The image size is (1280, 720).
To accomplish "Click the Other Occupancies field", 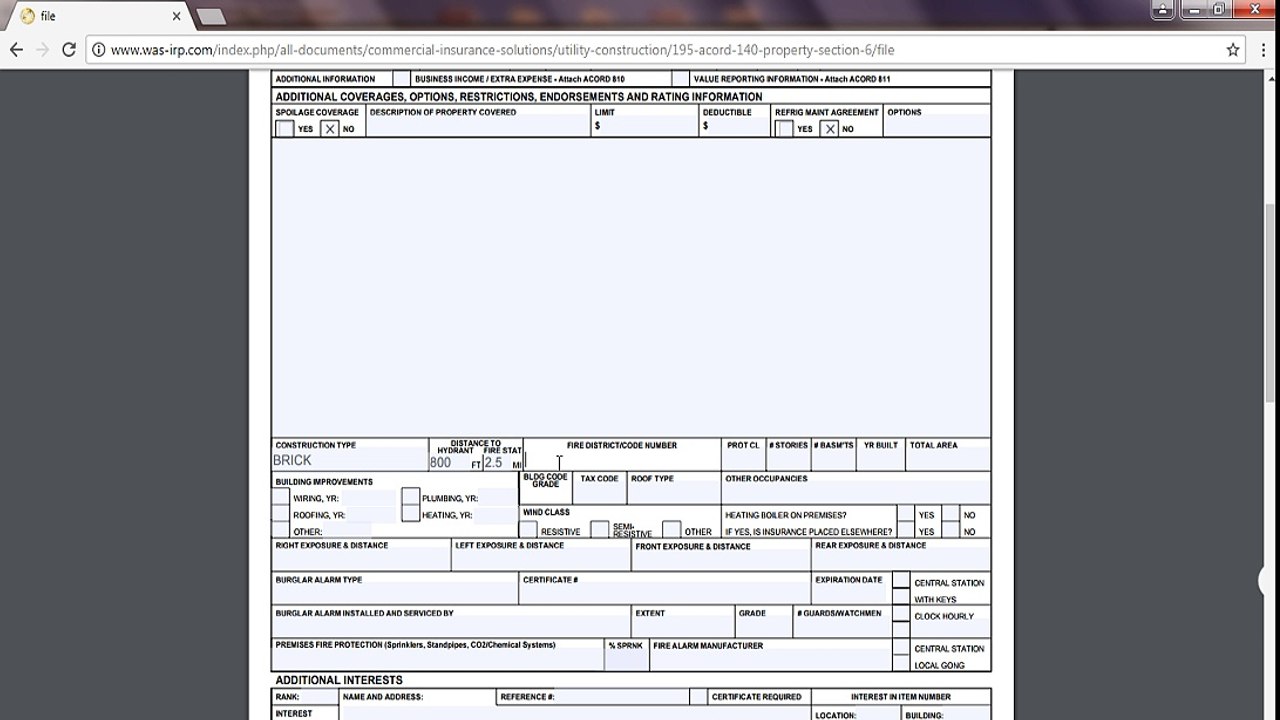I will (x=856, y=494).
